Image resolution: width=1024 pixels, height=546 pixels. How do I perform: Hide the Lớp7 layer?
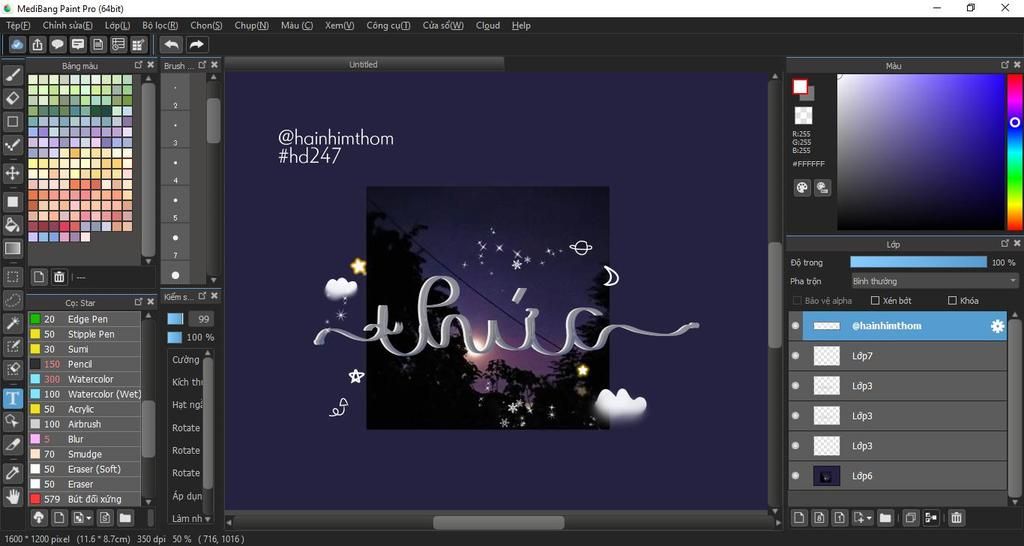tap(795, 356)
